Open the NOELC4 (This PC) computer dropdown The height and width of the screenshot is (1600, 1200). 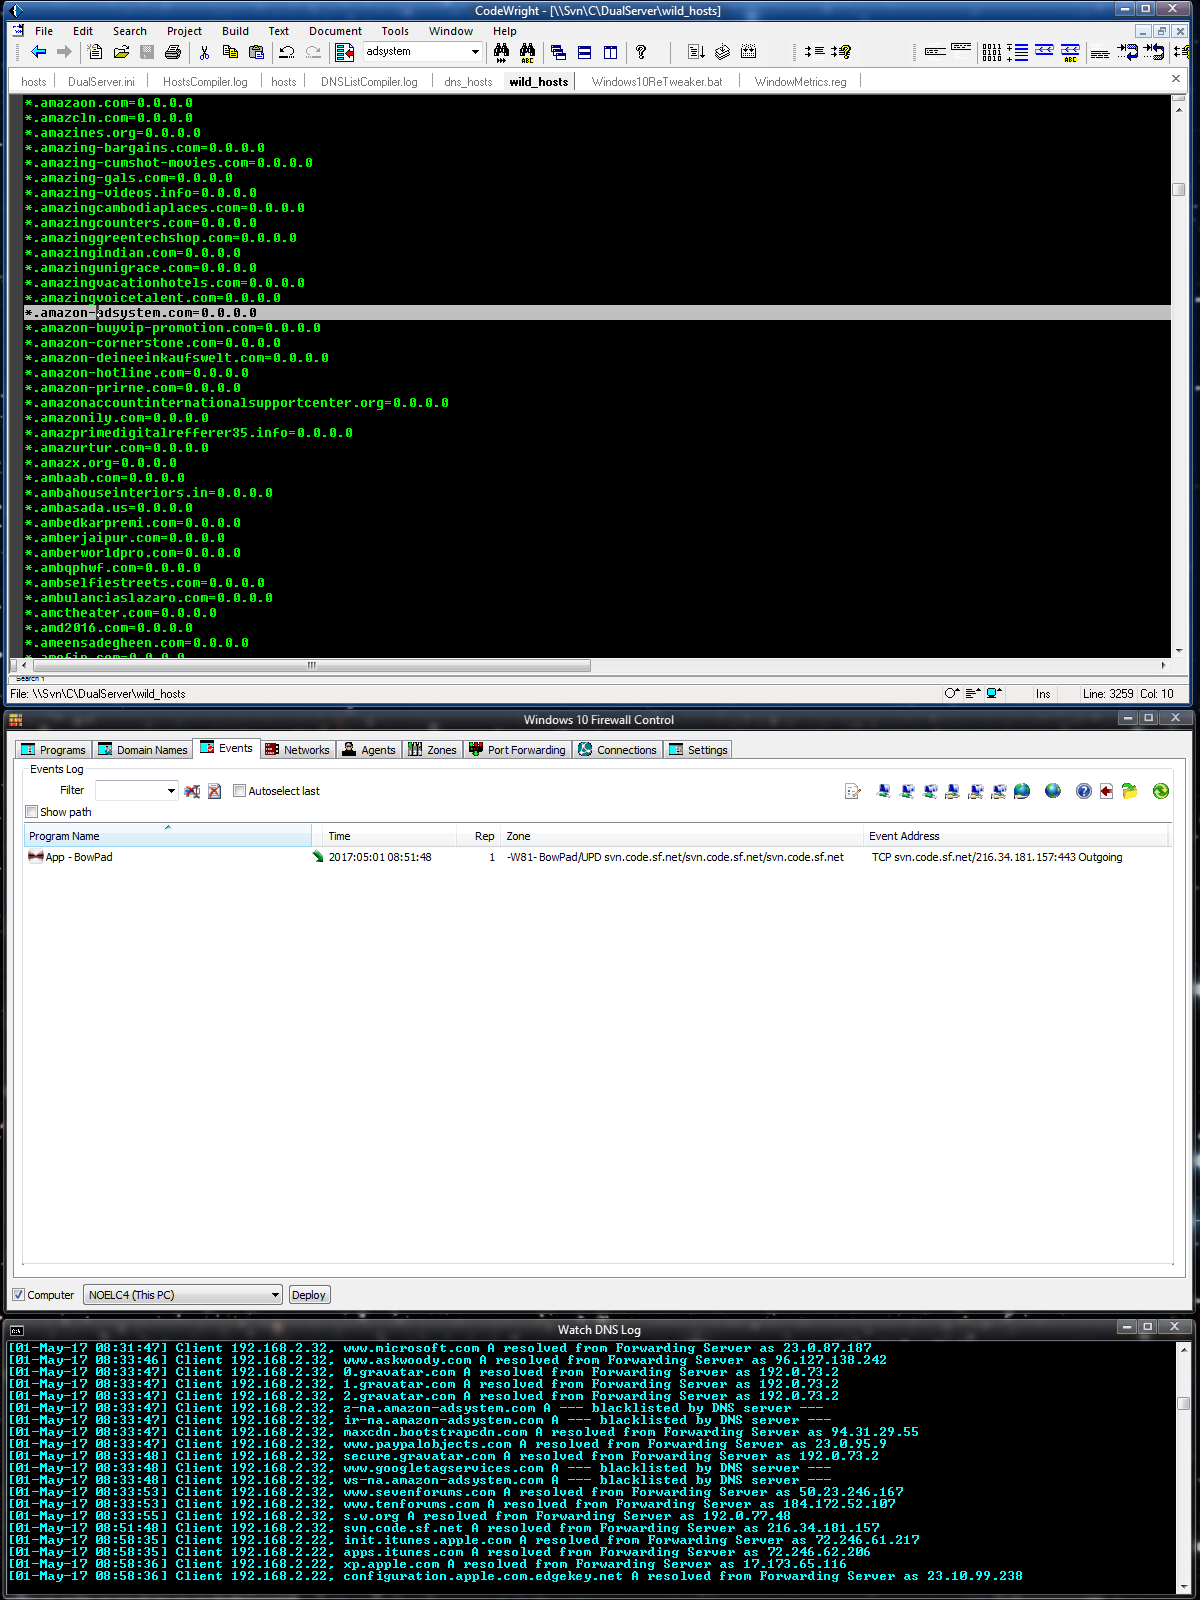click(275, 1295)
